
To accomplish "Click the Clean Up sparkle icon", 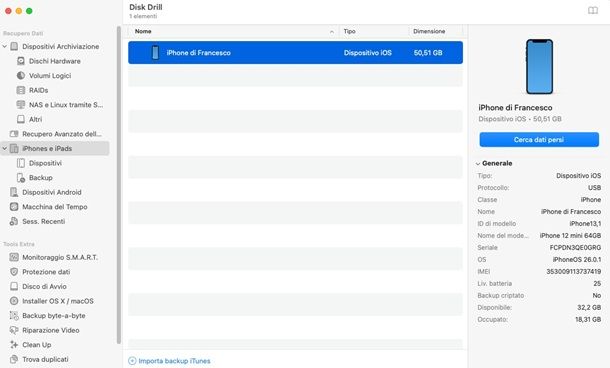I will click(x=14, y=345).
